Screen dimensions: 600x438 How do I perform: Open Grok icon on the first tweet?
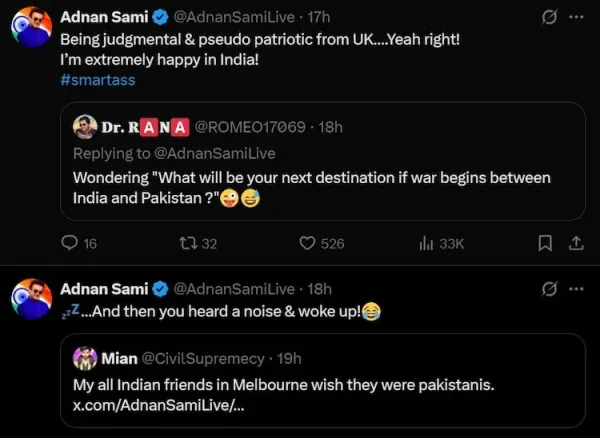click(x=547, y=18)
